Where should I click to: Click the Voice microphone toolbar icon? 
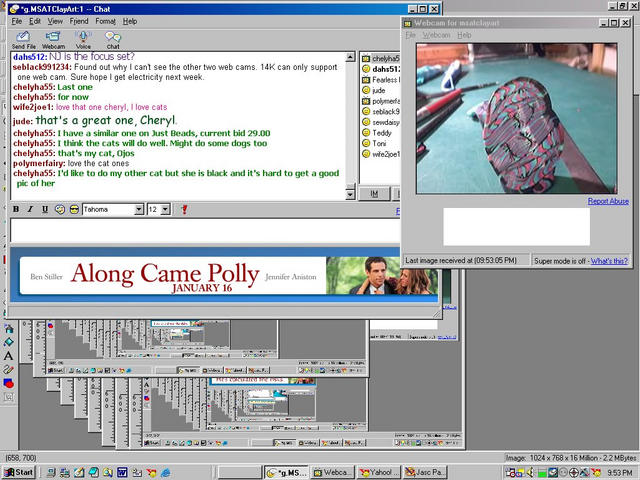click(83, 40)
